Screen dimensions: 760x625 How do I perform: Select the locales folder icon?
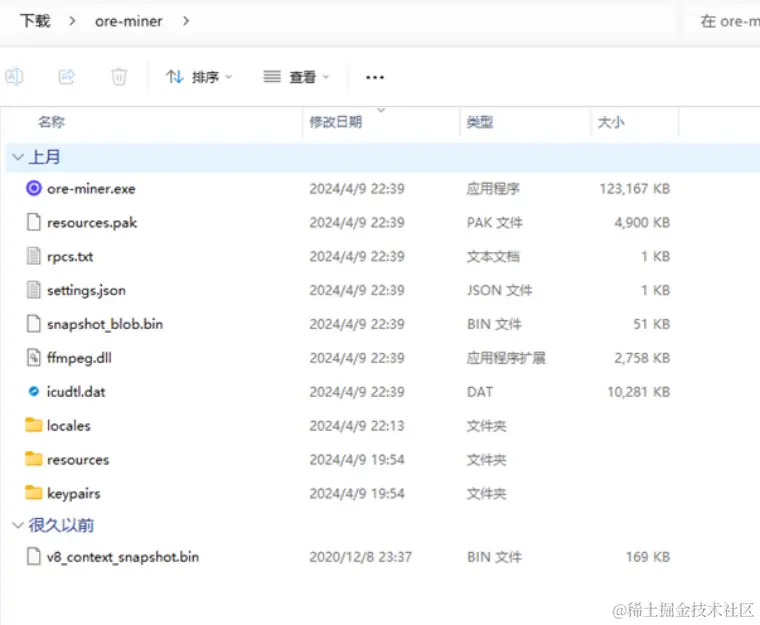pos(33,425)
